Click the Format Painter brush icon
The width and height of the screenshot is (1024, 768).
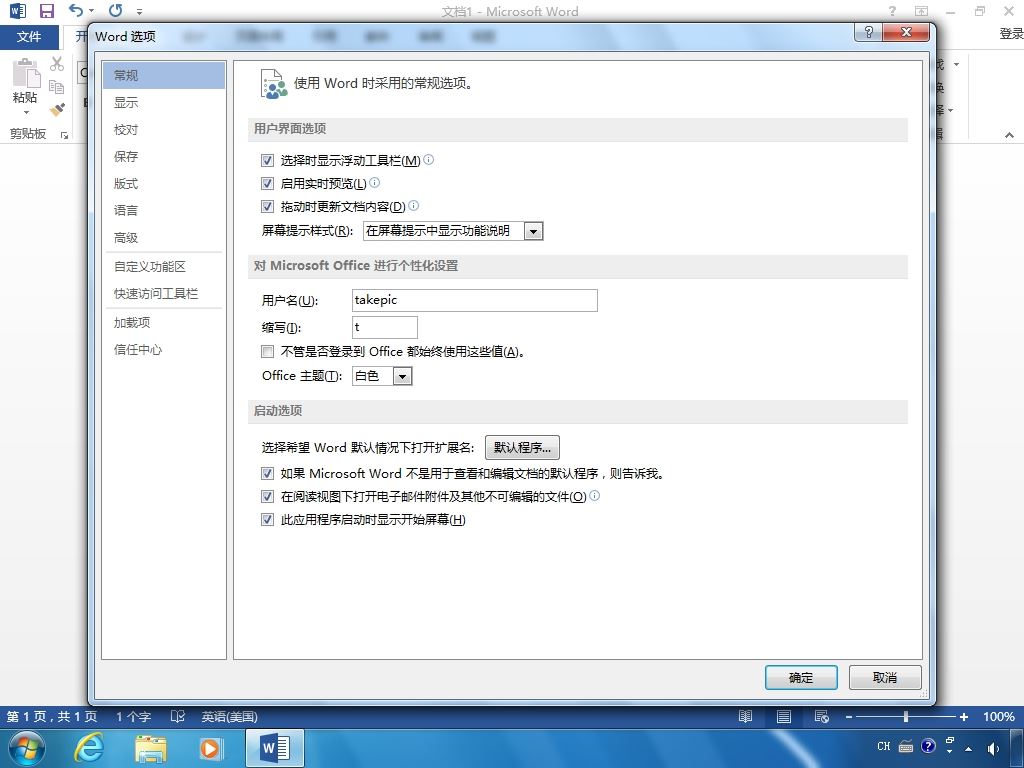coord(57,108)
